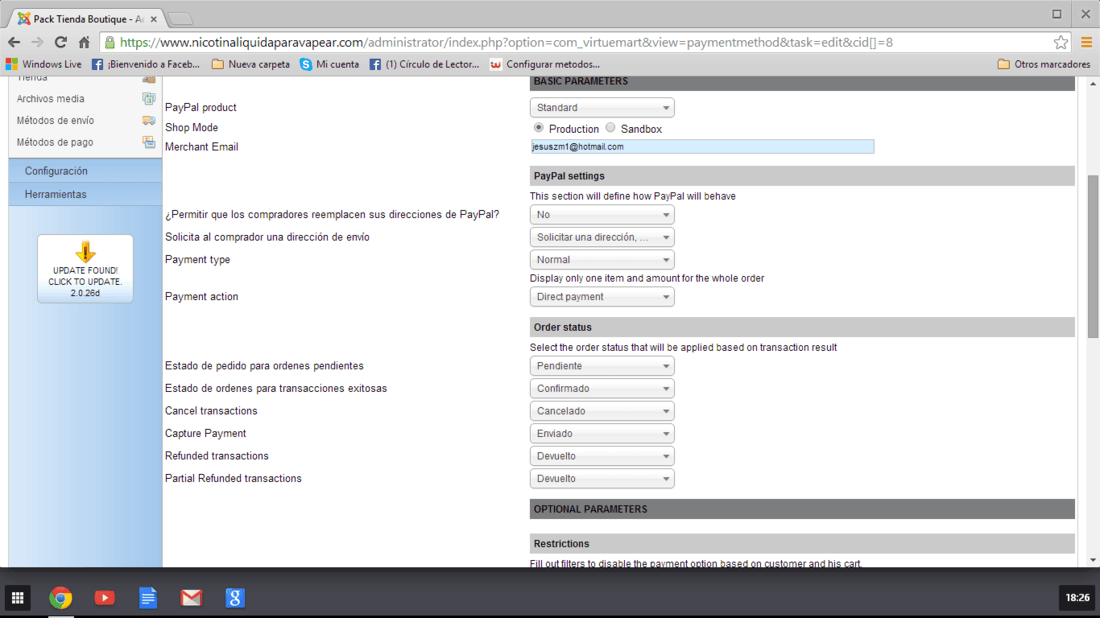Select Sandbox shop mode

tap(610, 128)
